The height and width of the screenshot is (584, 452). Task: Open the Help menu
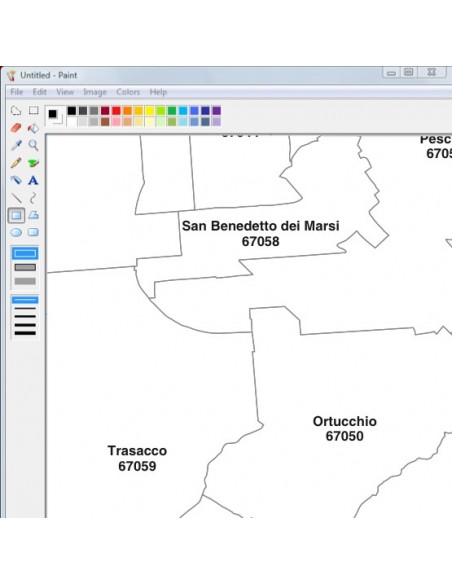click(x=158, y=92)
